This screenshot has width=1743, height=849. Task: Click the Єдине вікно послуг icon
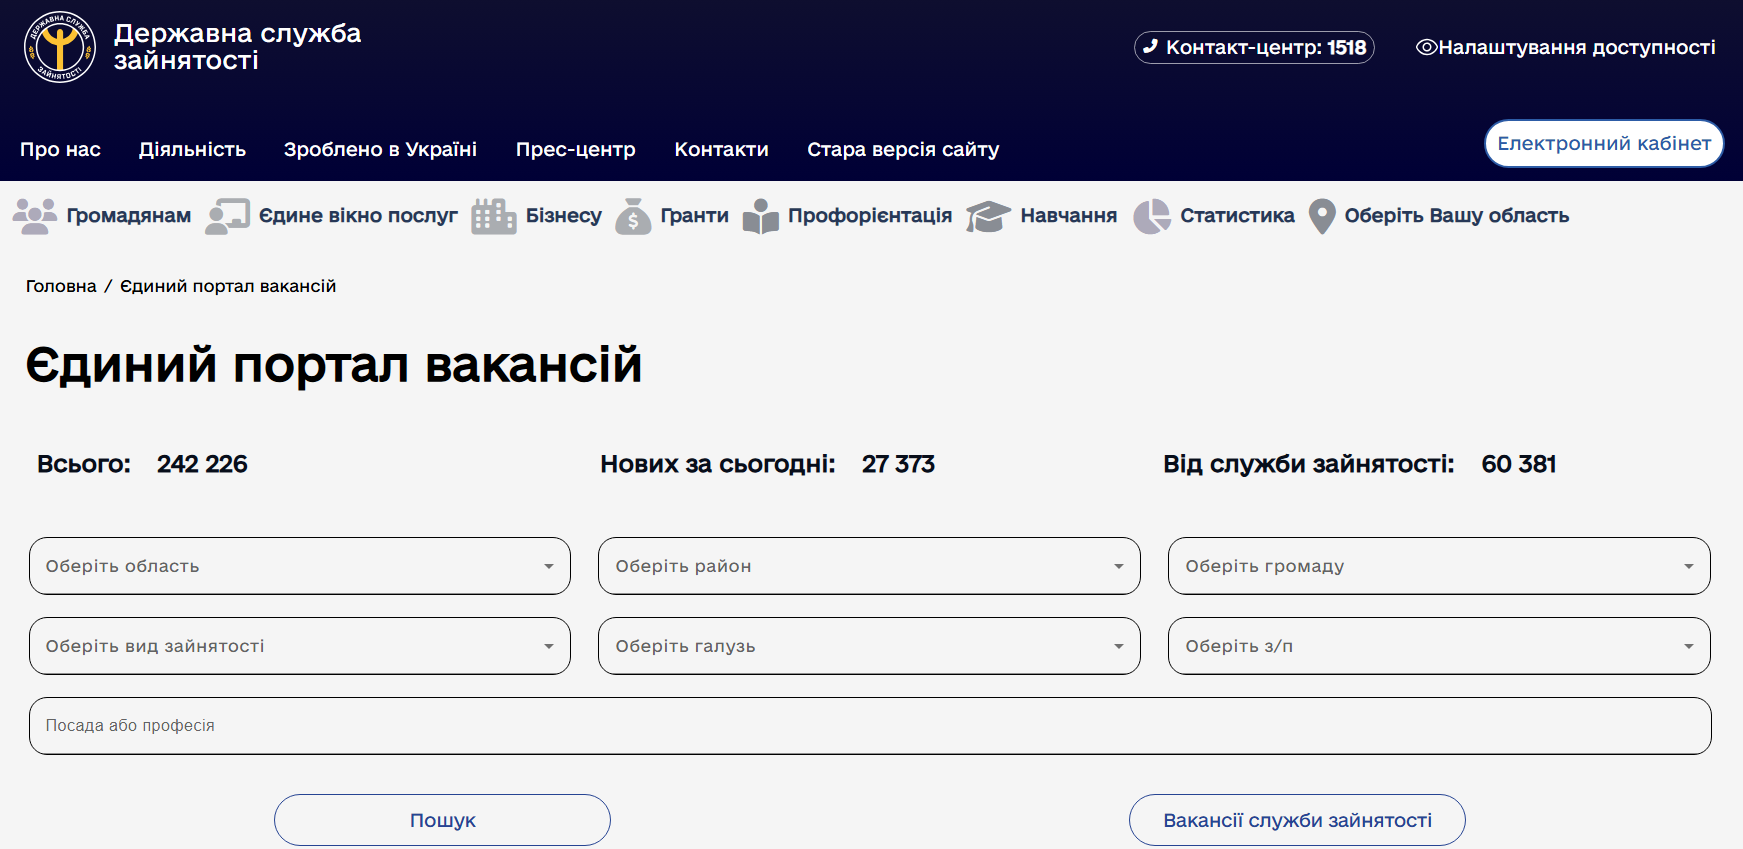[x=227, y=216]
